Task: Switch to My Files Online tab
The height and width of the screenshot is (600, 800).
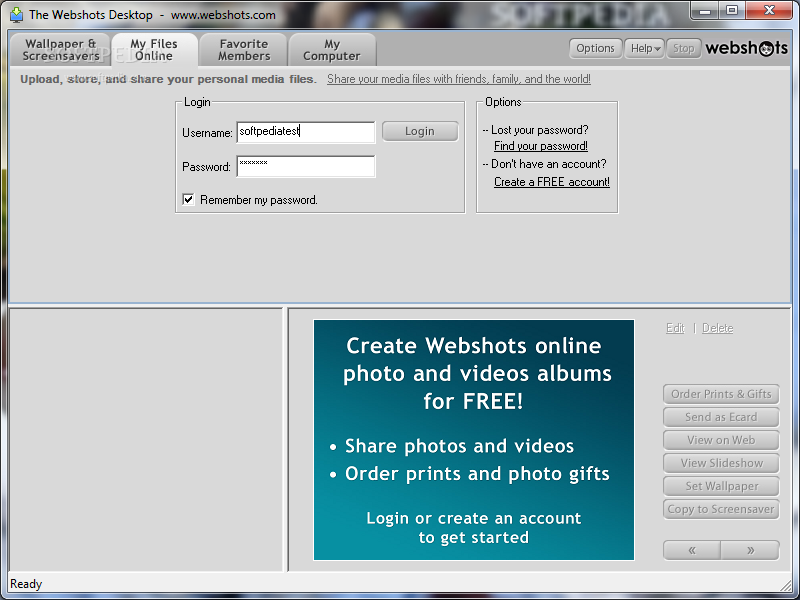Action: coord(154,50)
